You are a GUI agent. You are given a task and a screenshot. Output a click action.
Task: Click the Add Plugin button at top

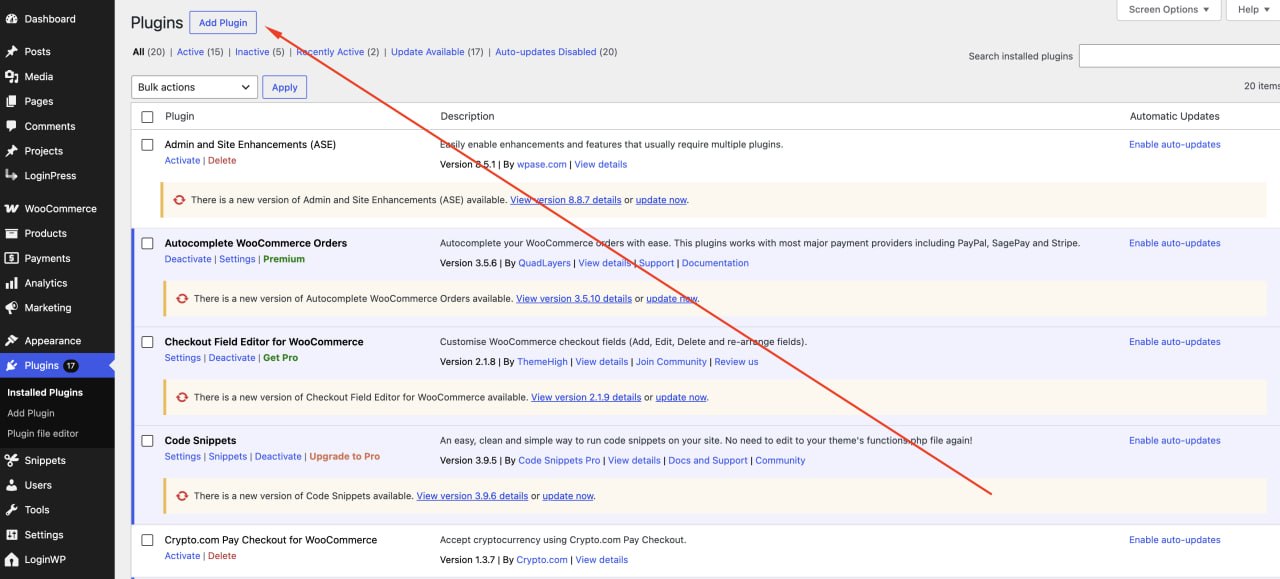223,23
